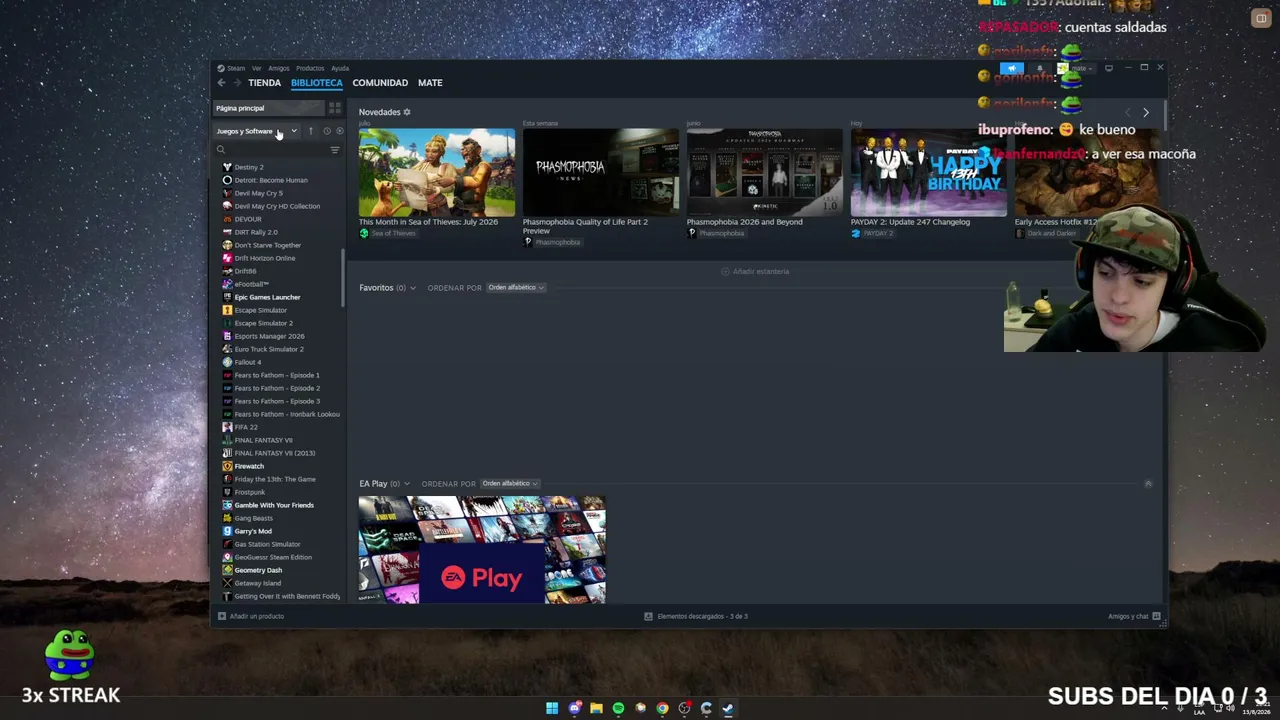The height and width of the screenshot is (720, 1280).
Task: Open Windows Start menu
Action: (552, 708)
